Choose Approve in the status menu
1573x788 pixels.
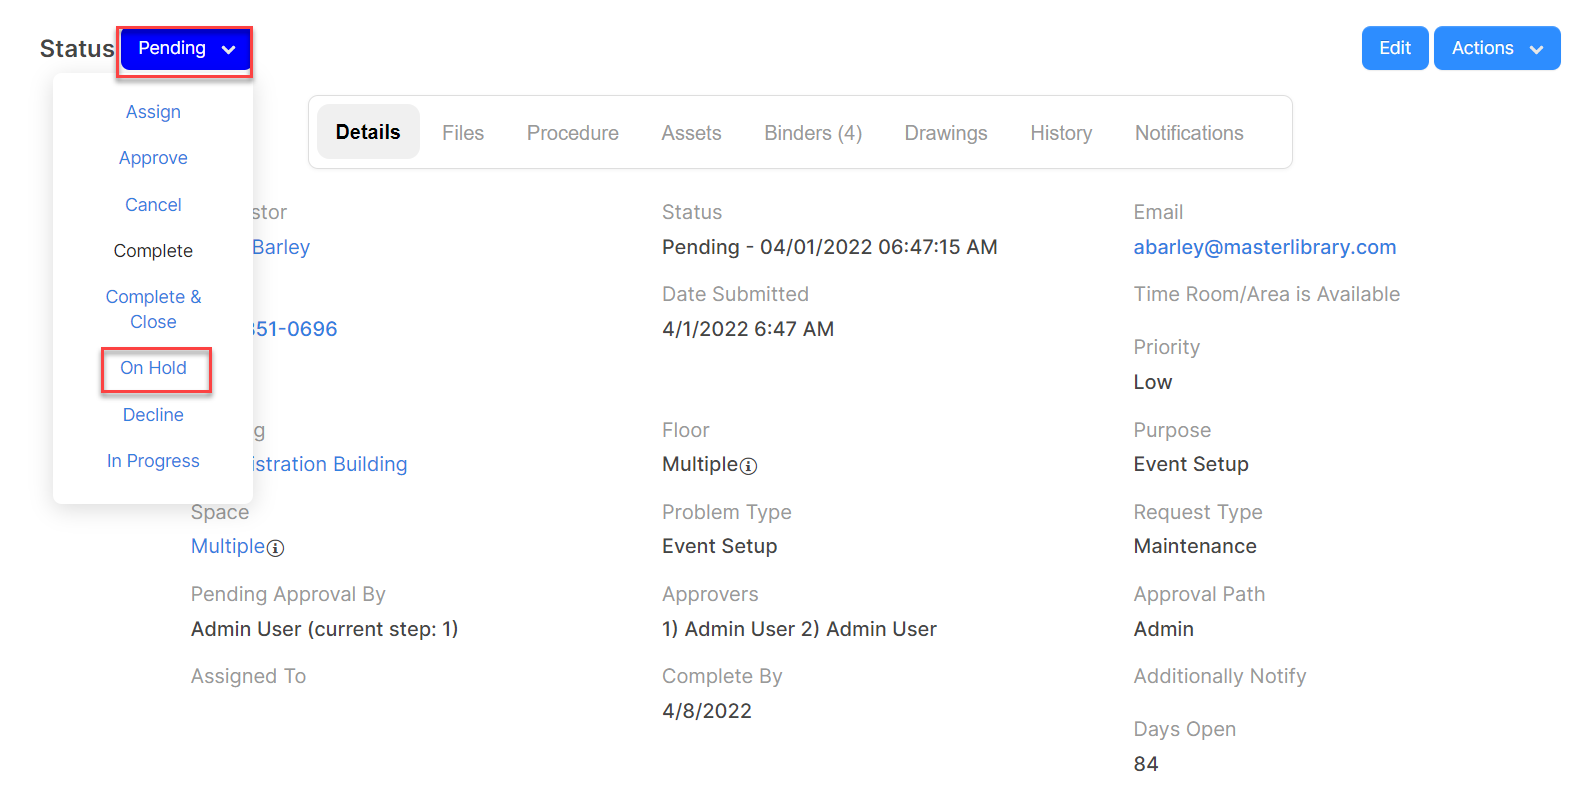tap(153, 158)
